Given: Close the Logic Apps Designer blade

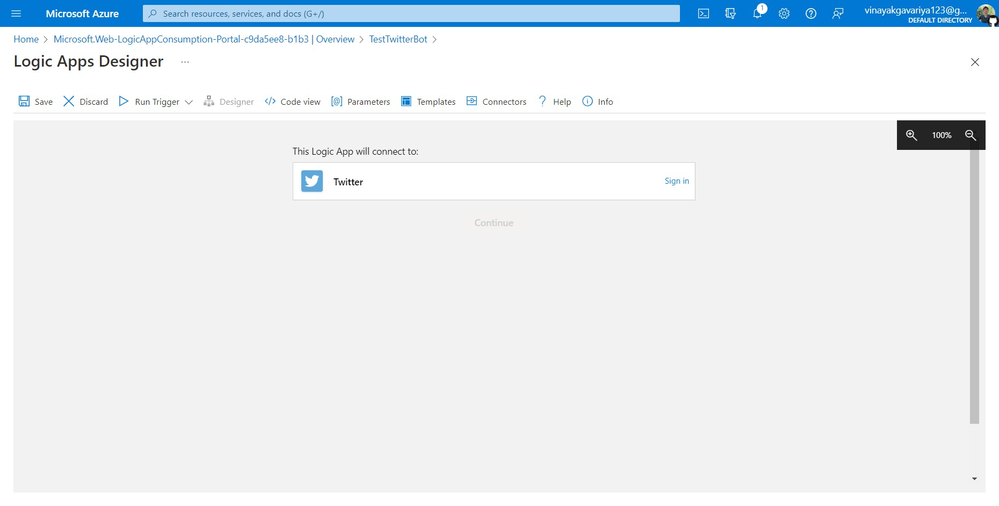Looking at the screenshot, I should [975, 62].
